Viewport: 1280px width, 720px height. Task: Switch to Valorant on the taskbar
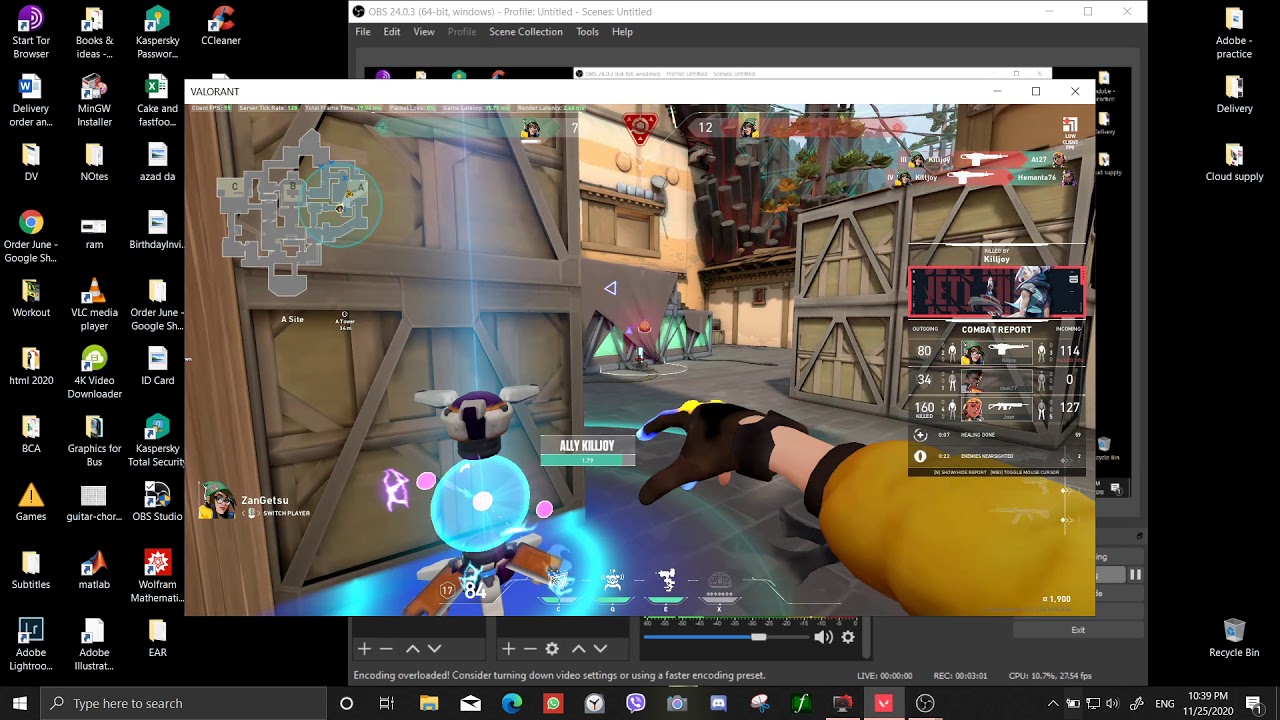(x=883, y=703)
